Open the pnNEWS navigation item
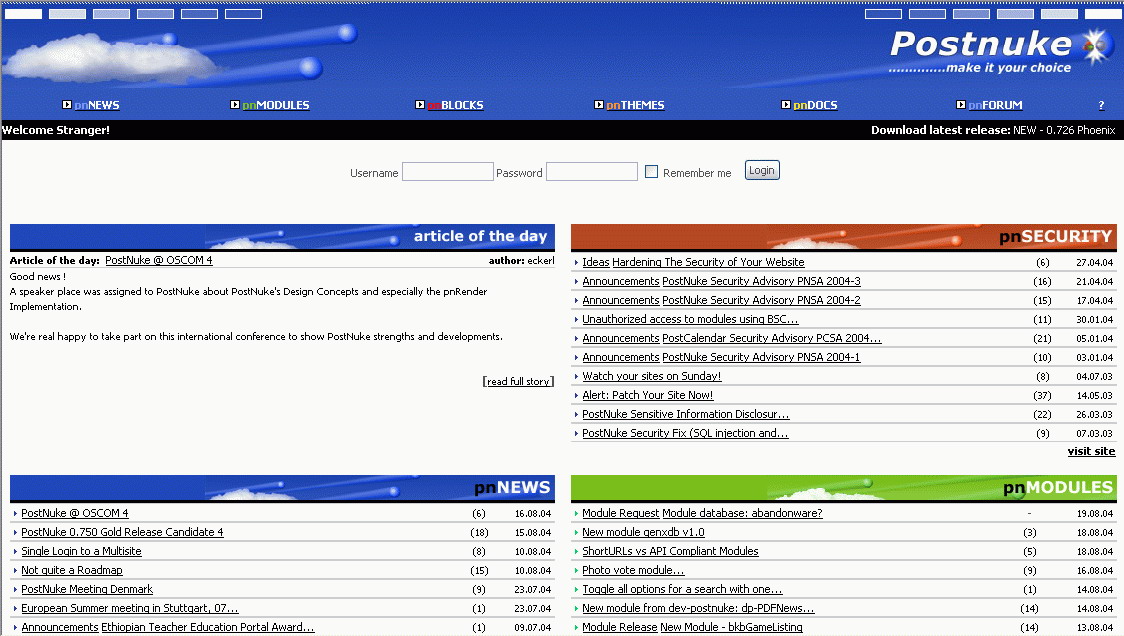This screenshot has height=636, width=1124. [x=97, y=105]
